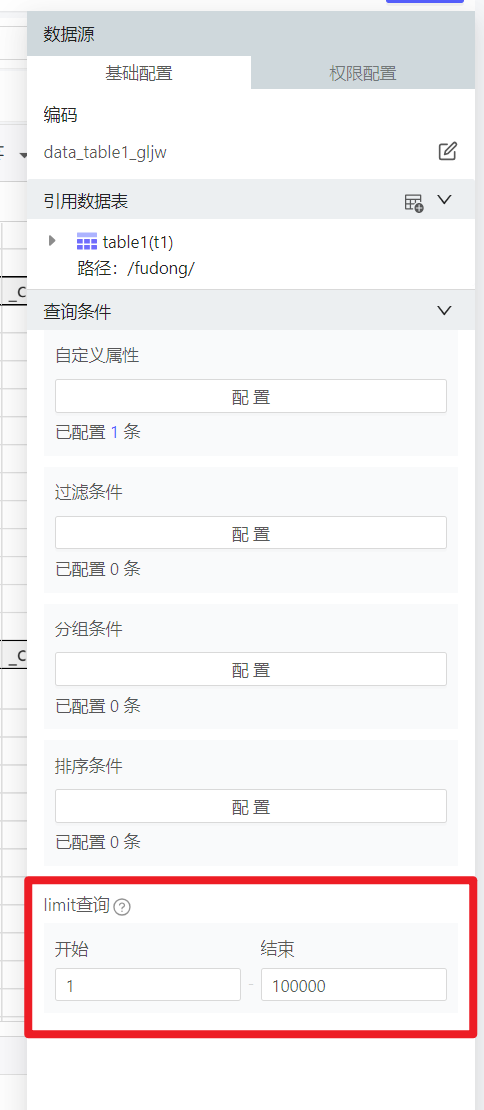Click the table1 grid icon
The image size is (484, 1110).
coord(86,242)
